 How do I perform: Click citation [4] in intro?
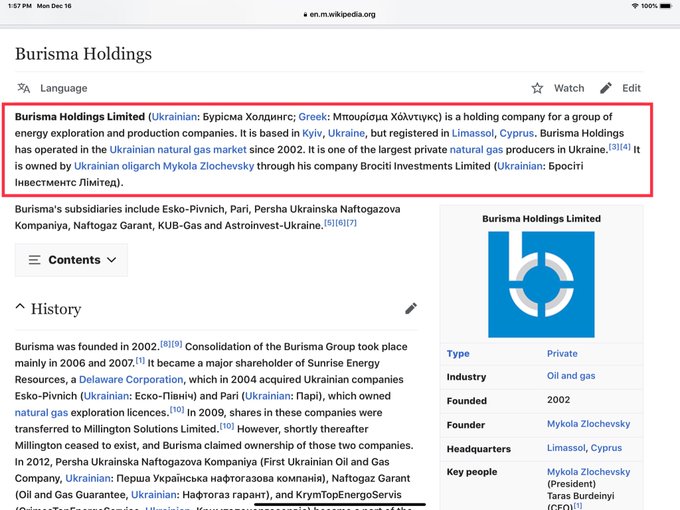click(625, 147)
